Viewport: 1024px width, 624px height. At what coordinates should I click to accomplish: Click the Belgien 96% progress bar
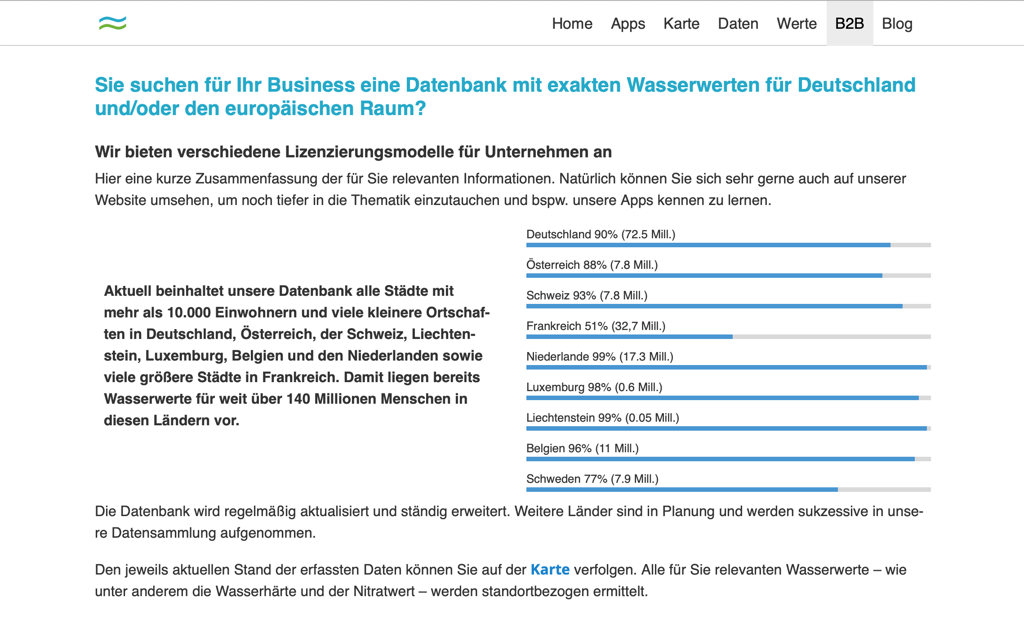tap(728, 459)
